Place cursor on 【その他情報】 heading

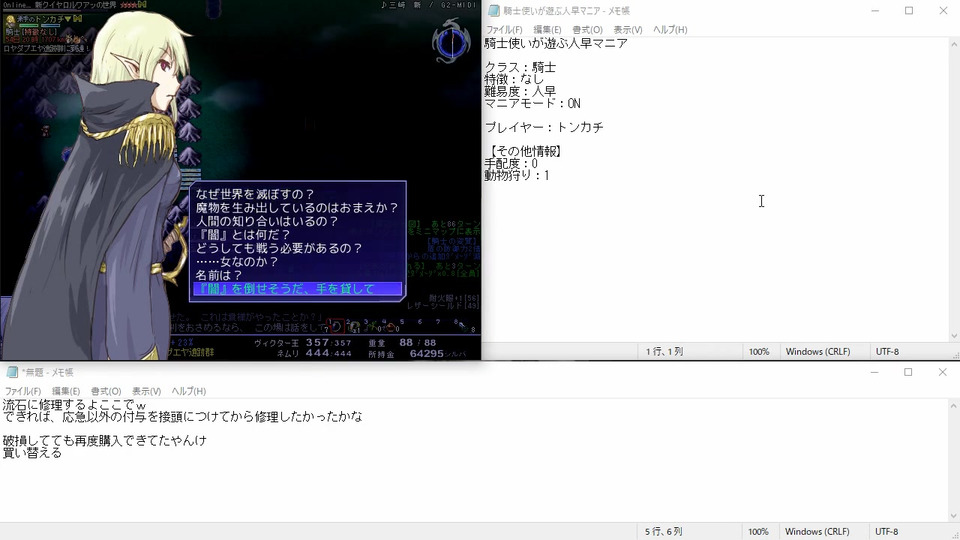(x=525, y=151)
